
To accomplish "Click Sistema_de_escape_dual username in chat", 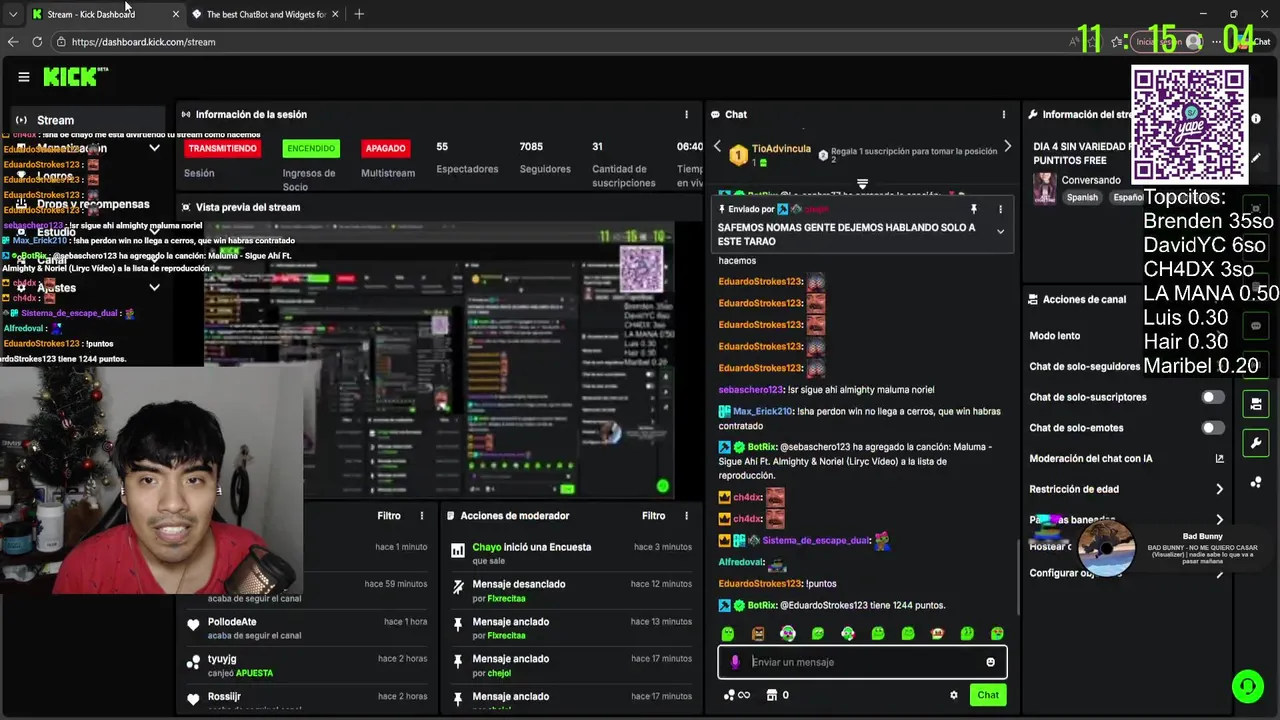I will 816,541.
